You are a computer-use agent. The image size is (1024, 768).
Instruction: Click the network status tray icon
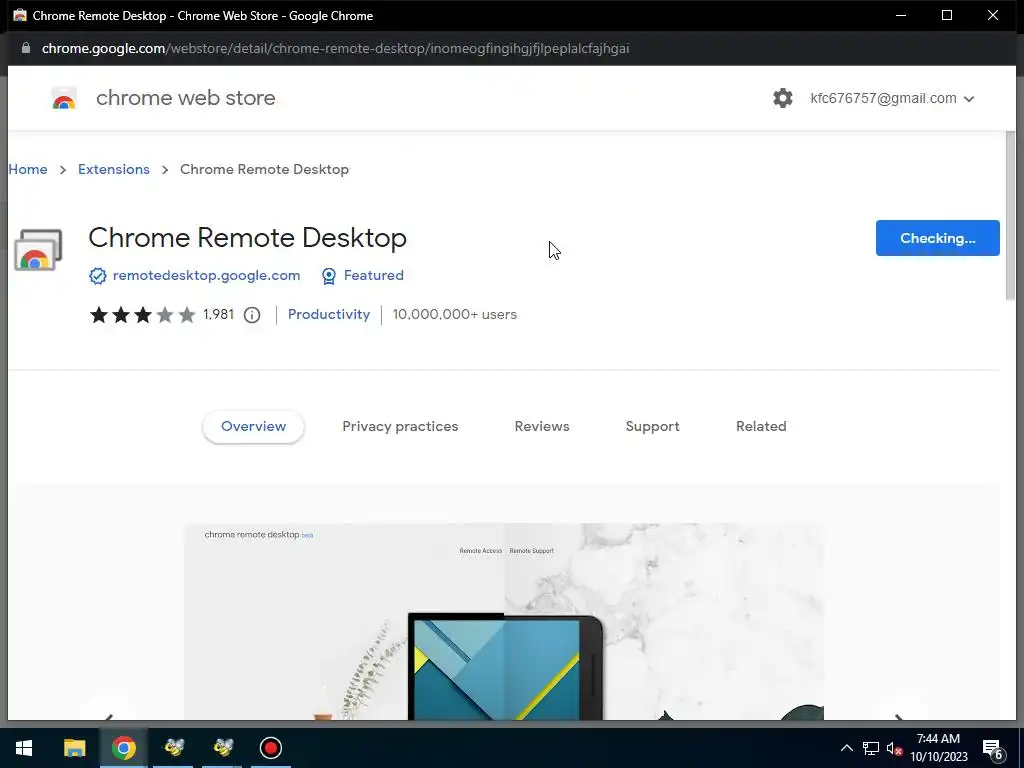point(870,748)
